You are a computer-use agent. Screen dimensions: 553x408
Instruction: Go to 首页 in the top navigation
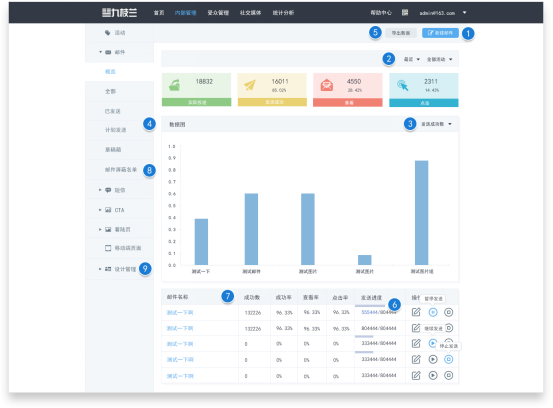click(159, 13)
